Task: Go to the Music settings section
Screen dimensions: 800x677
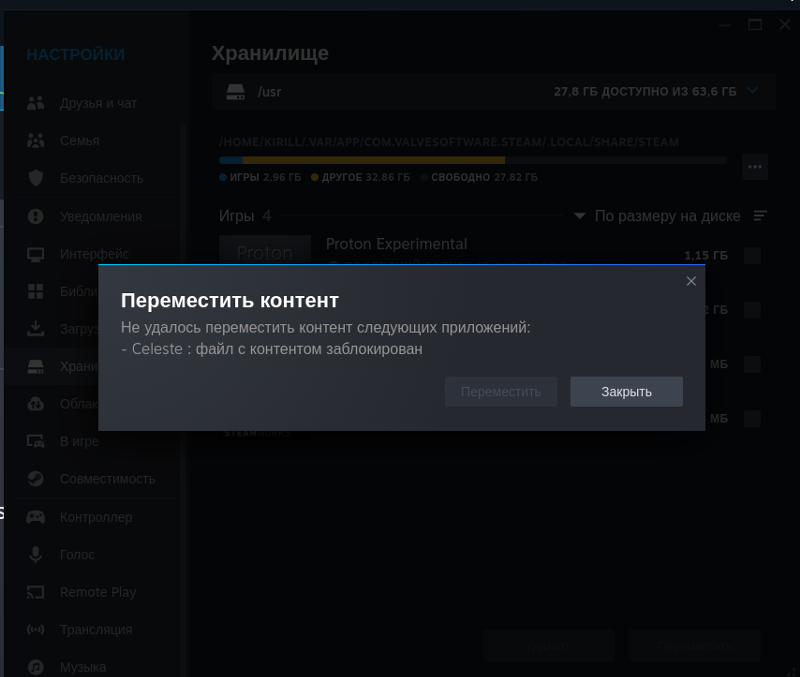Action: (x=82, y=667)
